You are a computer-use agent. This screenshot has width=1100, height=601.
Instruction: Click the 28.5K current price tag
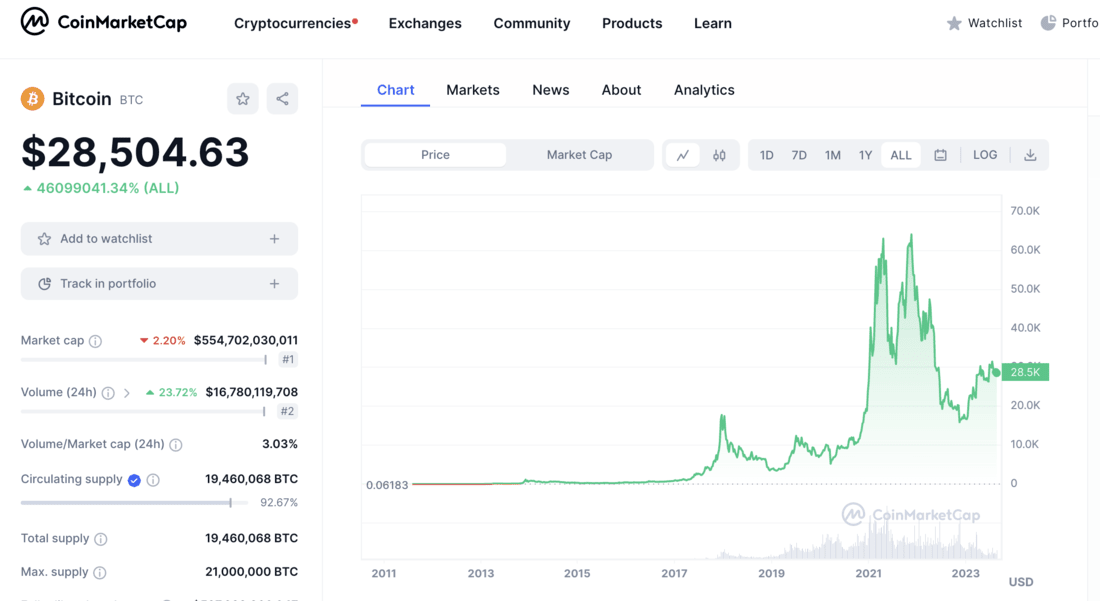coord(1025,372)
